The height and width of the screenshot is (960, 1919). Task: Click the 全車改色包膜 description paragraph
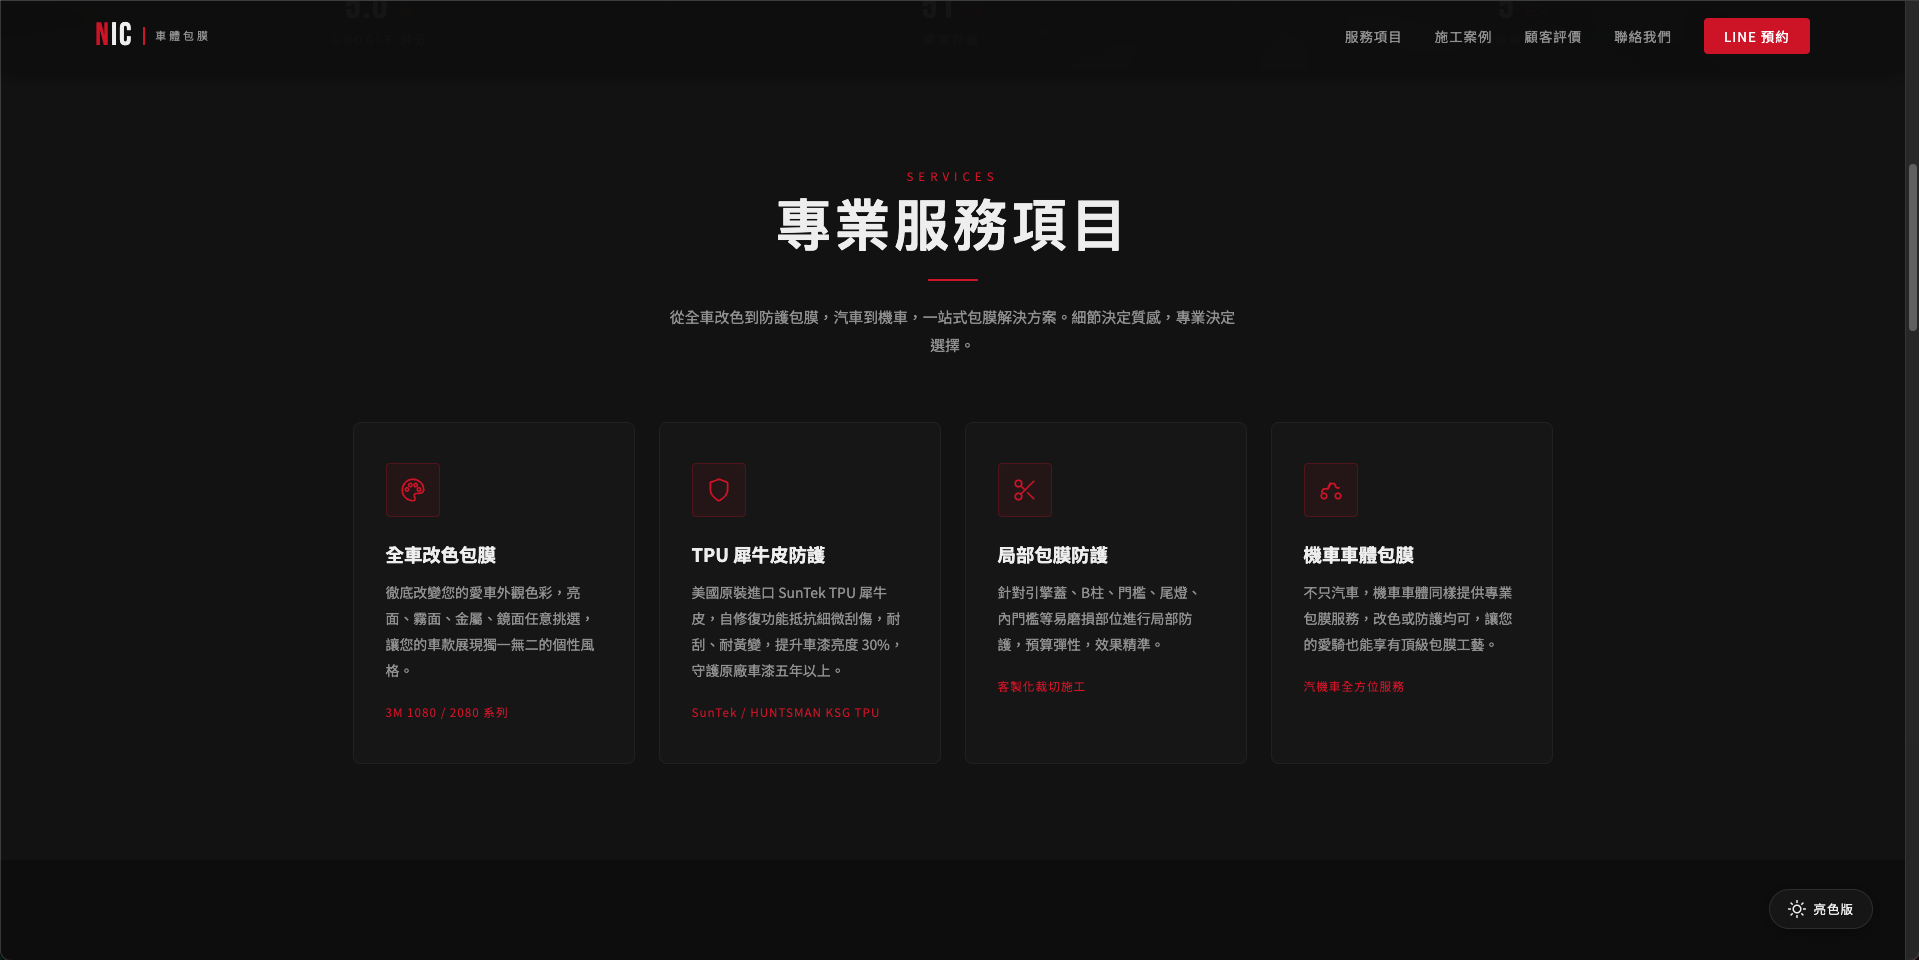pos(490,632)
